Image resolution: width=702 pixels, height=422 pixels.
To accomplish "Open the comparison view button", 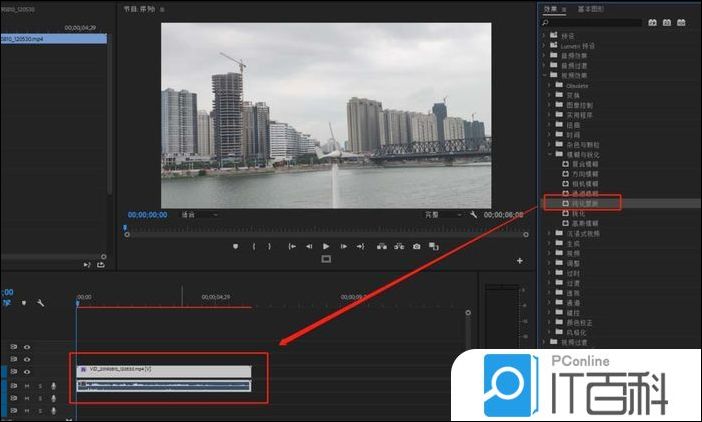I will click(434, 247).
